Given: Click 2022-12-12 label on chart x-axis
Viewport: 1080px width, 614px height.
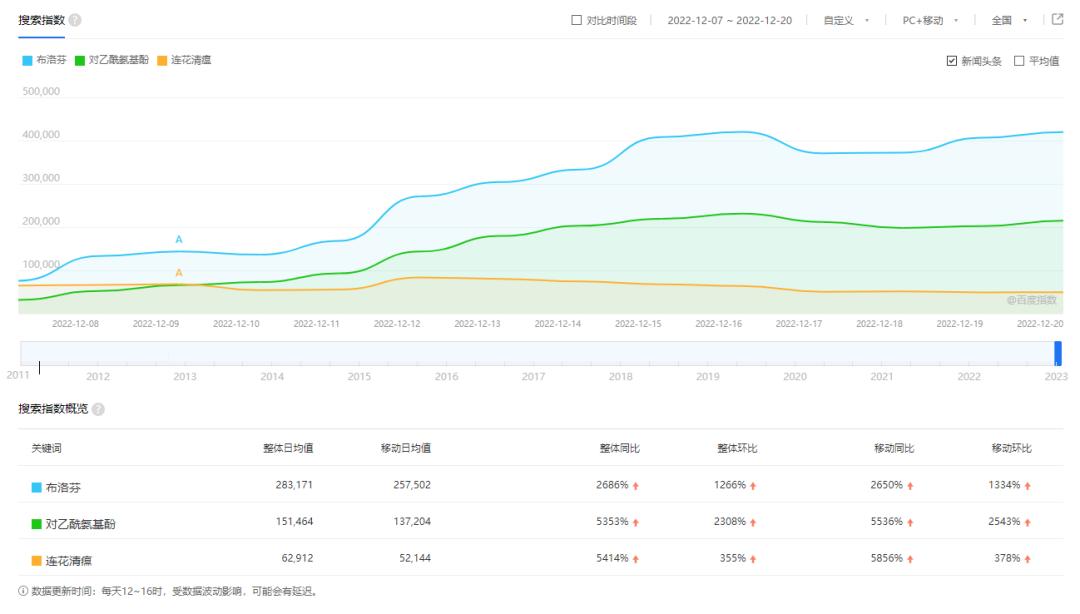Looking at the screenshot, I should [397, 323].
